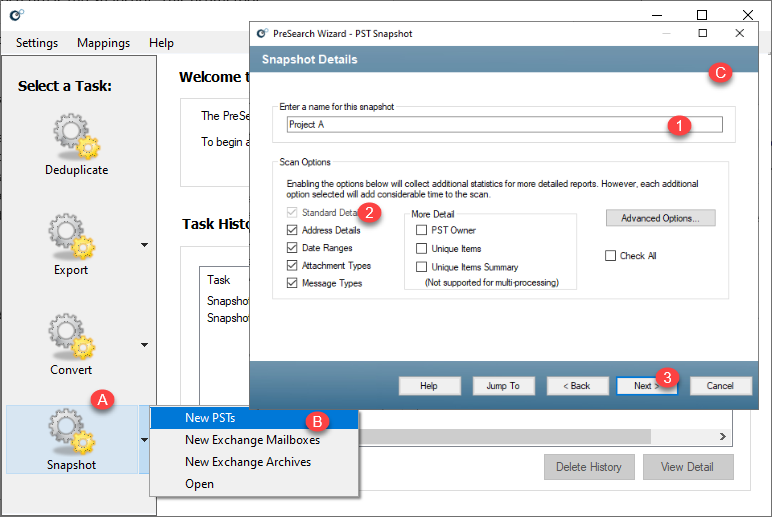Image resolution: width=772 pixels, height=517 pixels.
Task: Uncheck the Address Details checkbox
Action: [292, 231]
